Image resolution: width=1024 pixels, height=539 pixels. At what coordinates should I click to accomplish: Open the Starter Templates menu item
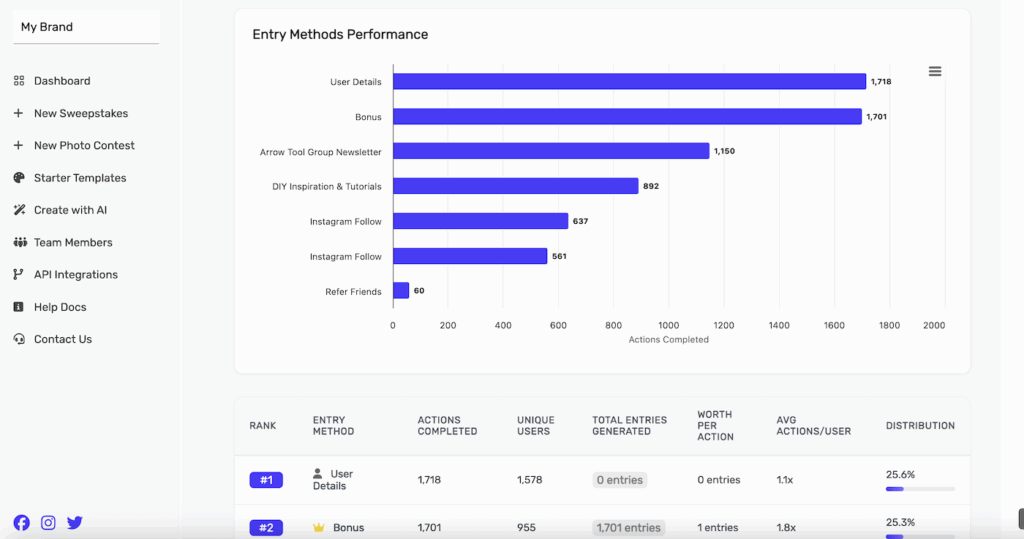click(80, 178)
